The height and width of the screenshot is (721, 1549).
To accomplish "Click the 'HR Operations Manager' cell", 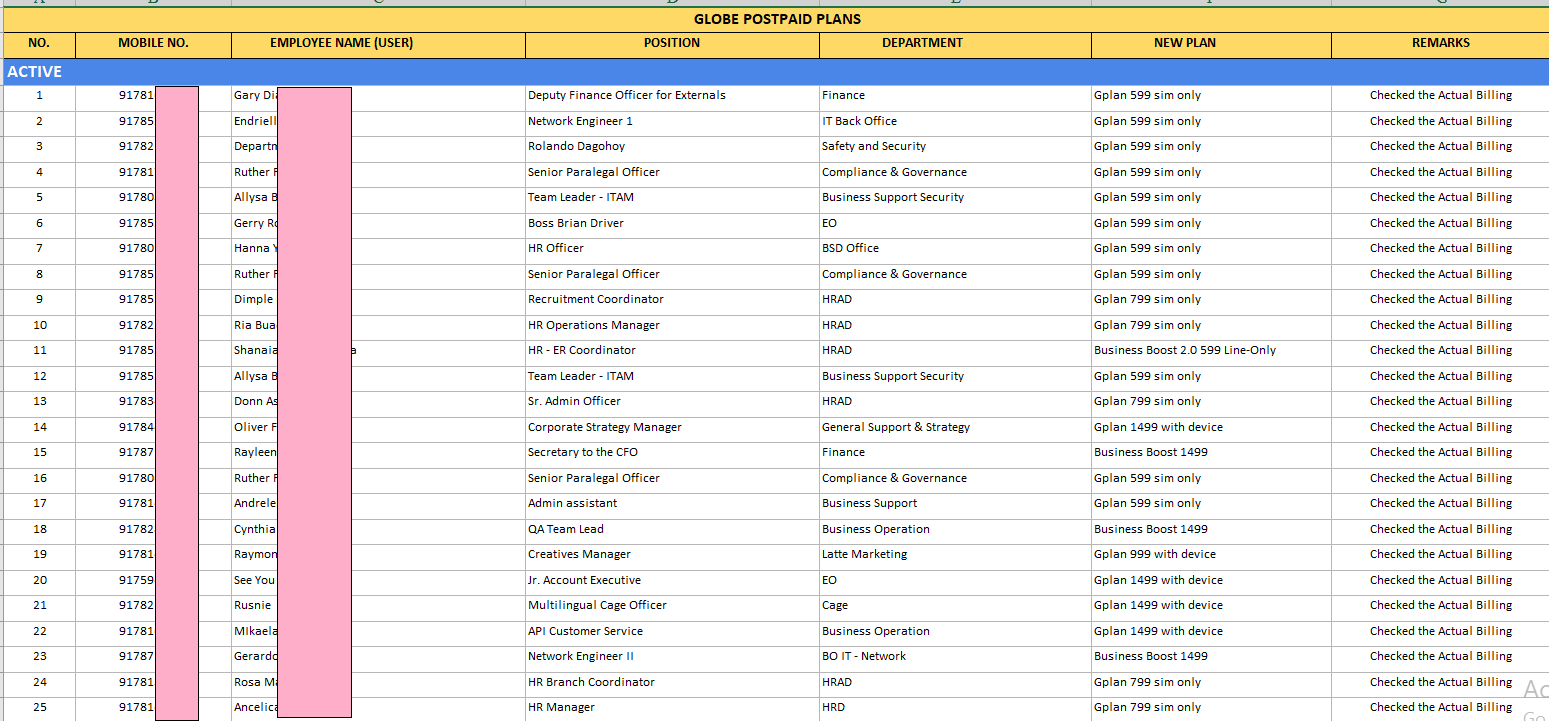I will coord(672,326).
